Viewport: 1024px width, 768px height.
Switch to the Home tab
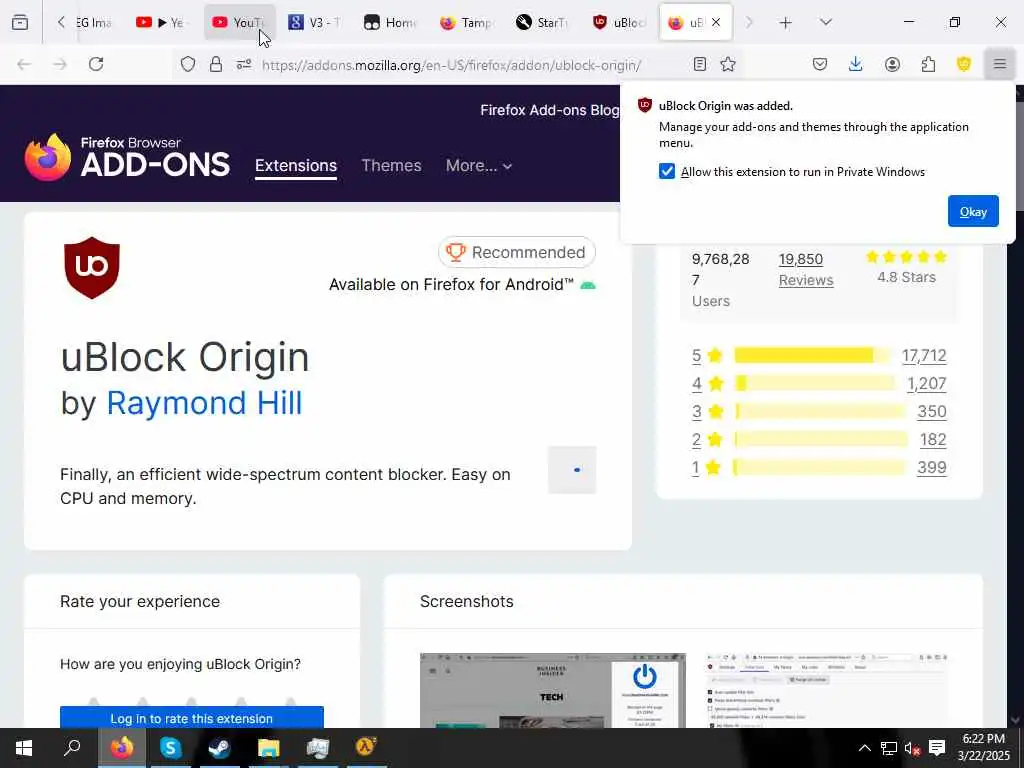point(391,22)
